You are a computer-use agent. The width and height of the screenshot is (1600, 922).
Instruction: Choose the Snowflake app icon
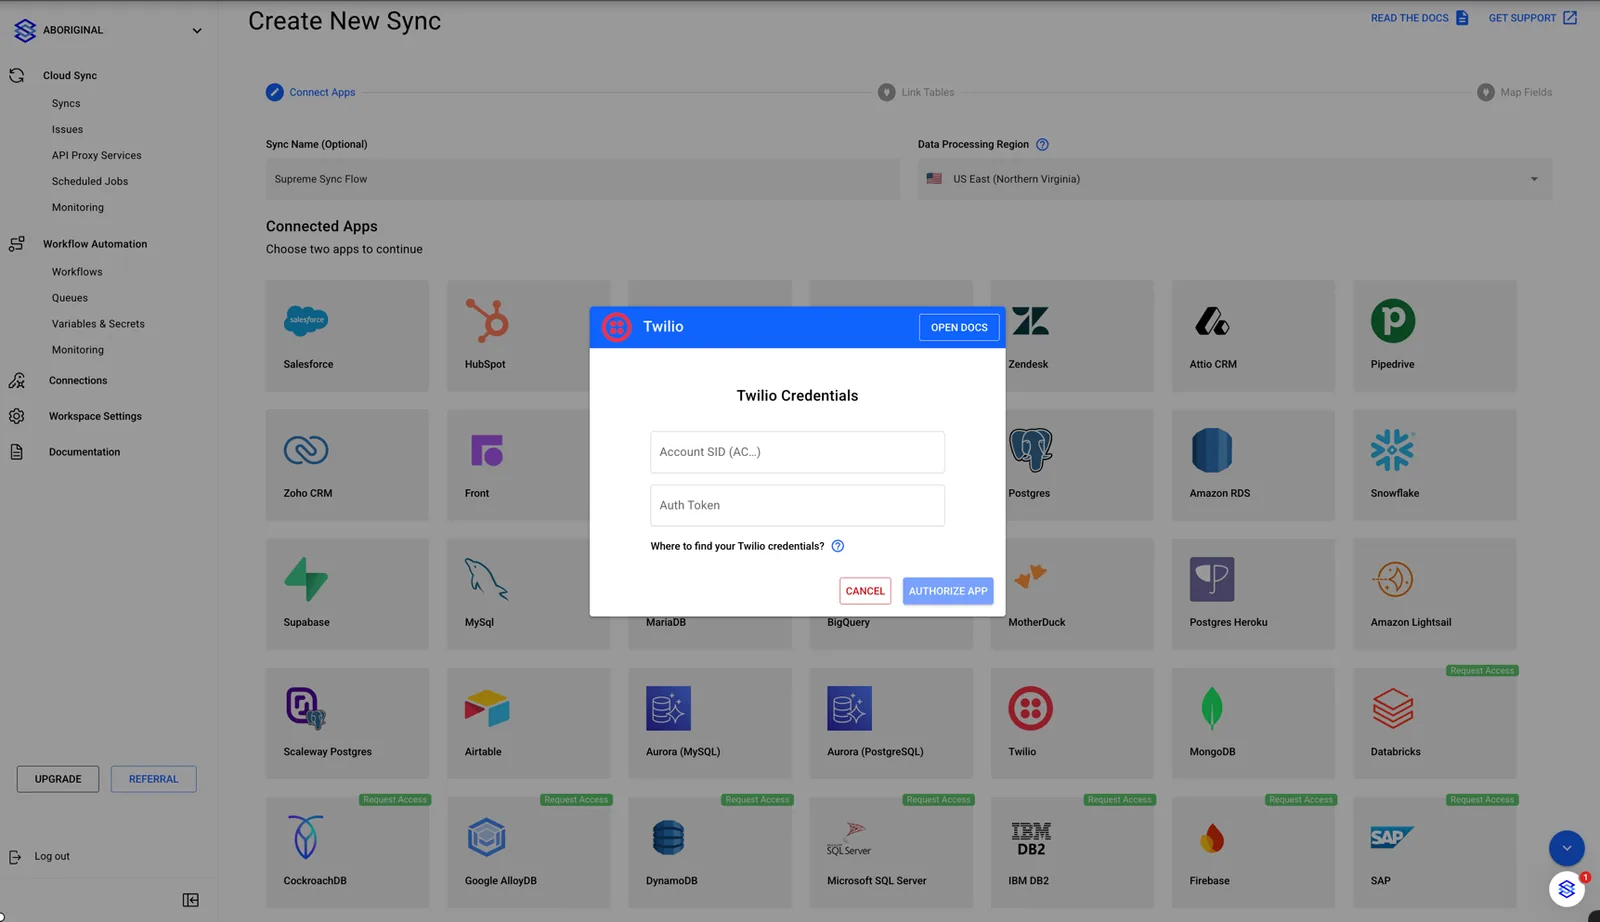1392,450
